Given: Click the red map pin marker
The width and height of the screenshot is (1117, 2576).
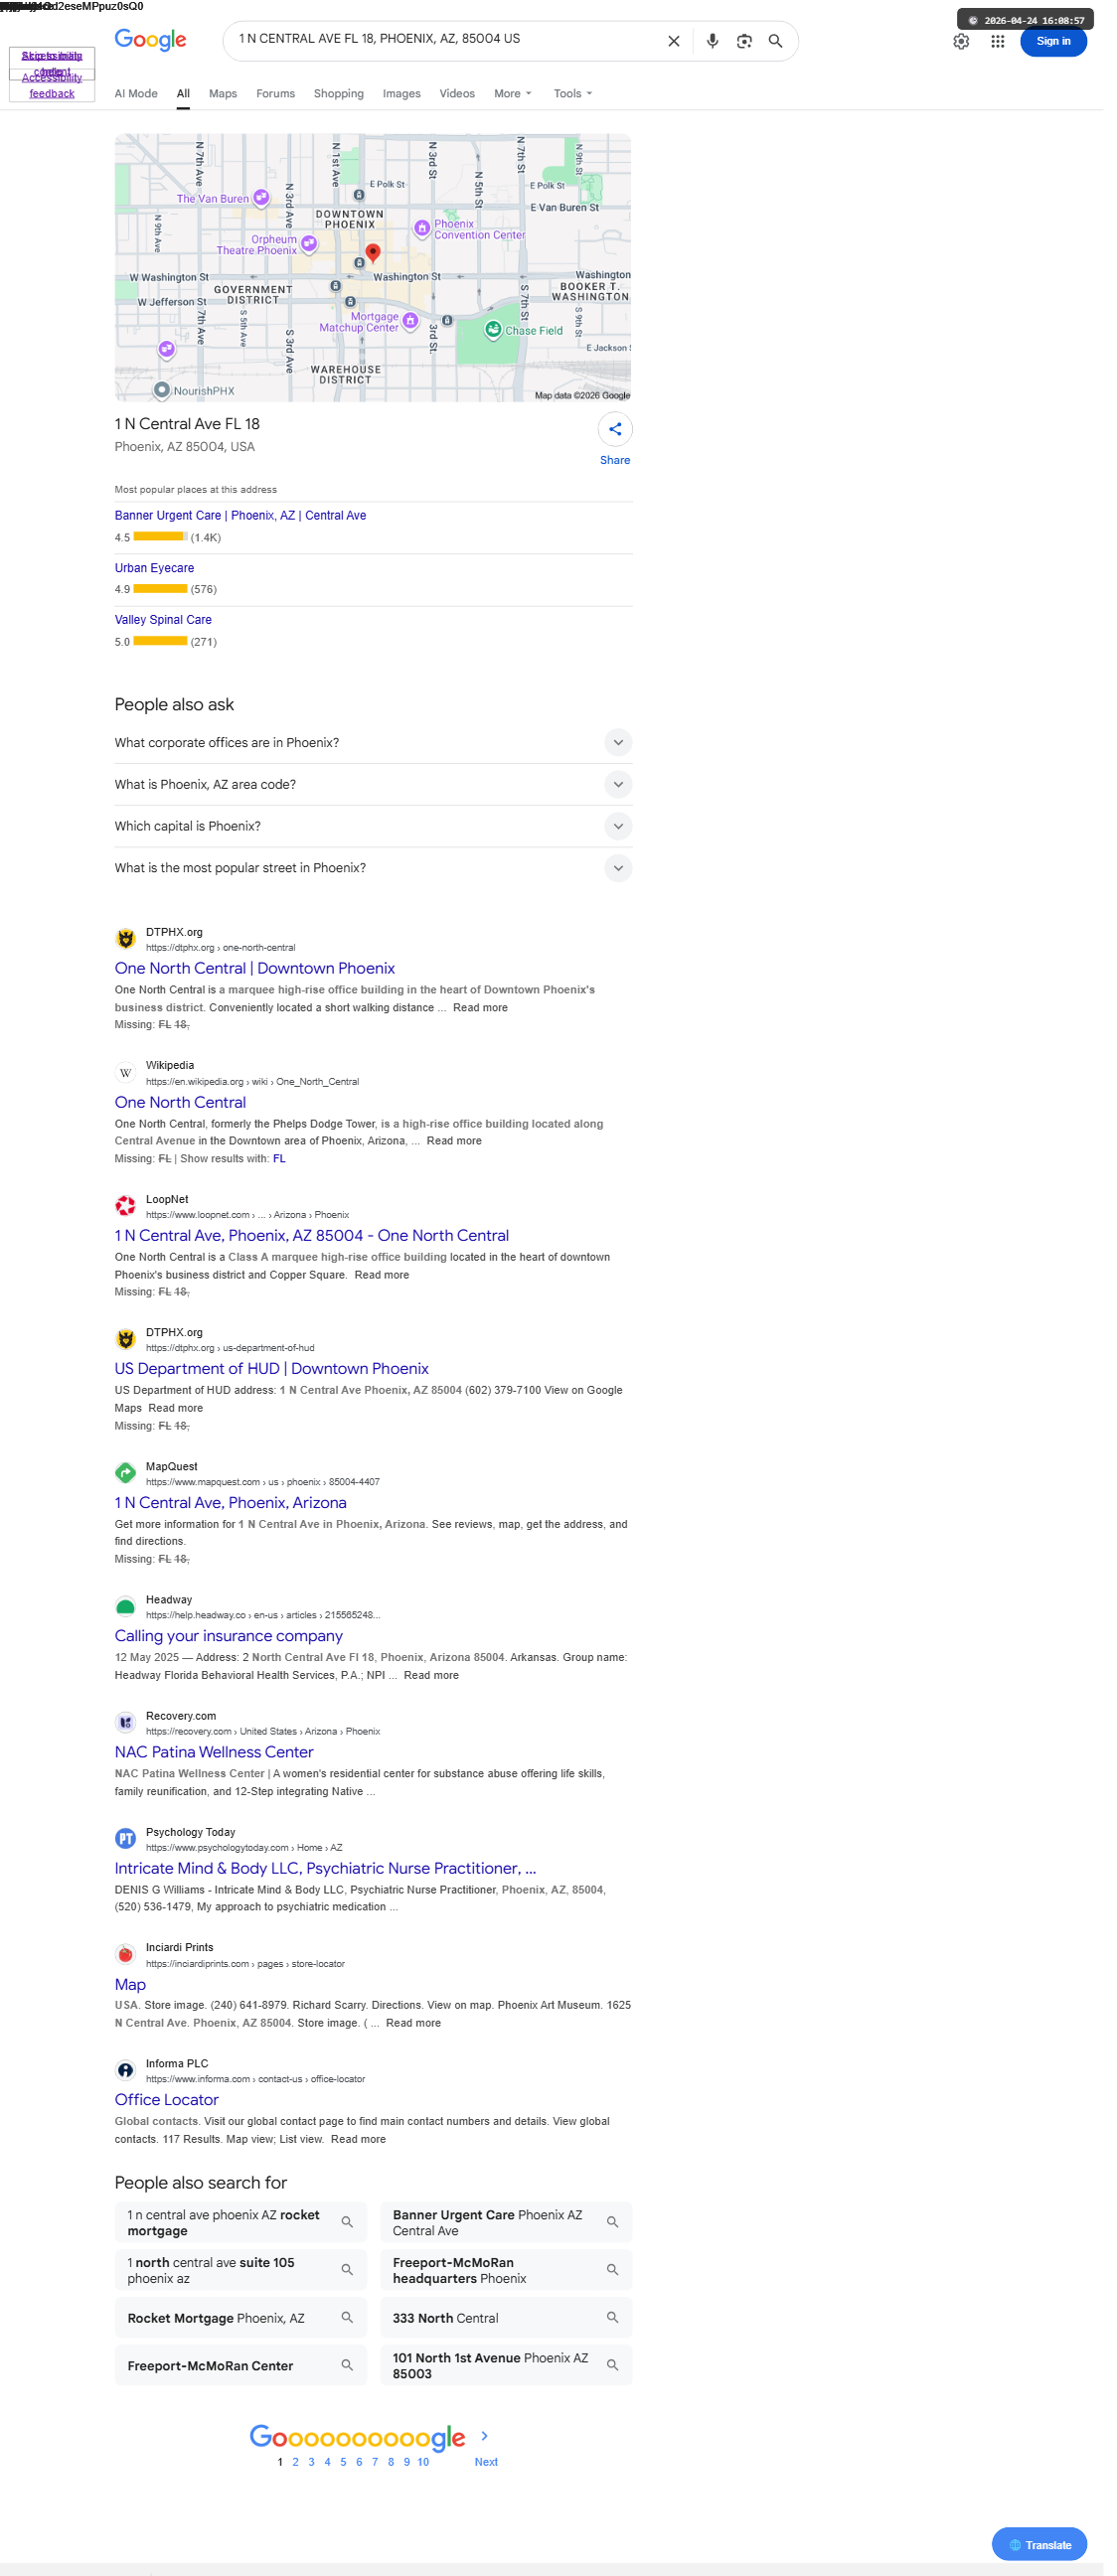Looking at the screenshot, I should (377, 254).
